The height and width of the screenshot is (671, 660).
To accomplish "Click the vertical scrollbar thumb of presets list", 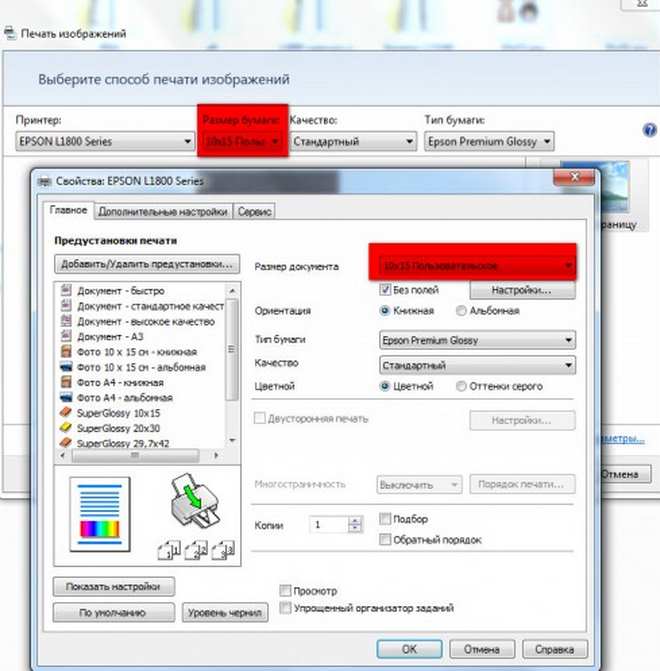I will pyautogui.click(x=232, y=350).
